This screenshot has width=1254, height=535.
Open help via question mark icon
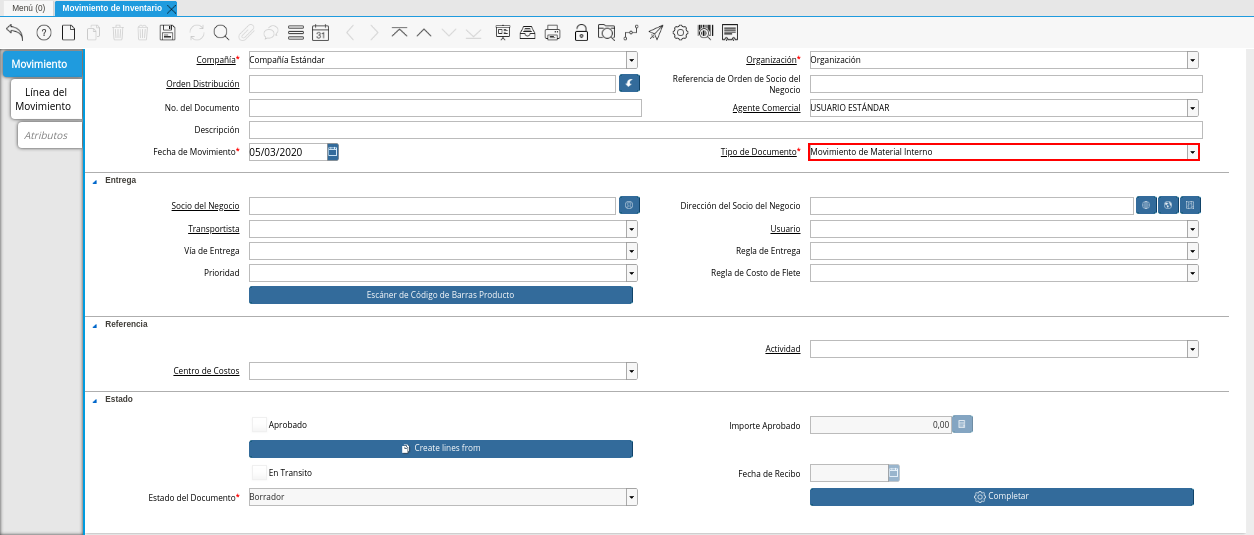(43, 33)
